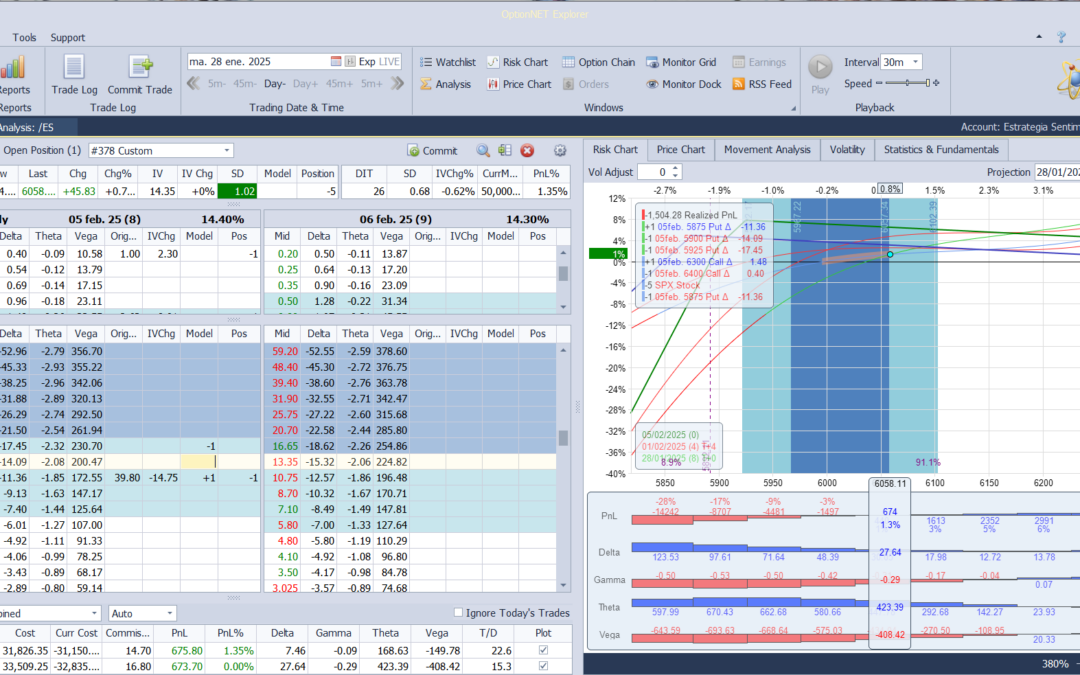Image resolution: width=1080 pixels, height=675 pixels.
Task: Switch to the Risk Chart tab
Action: tap(615, 149)
